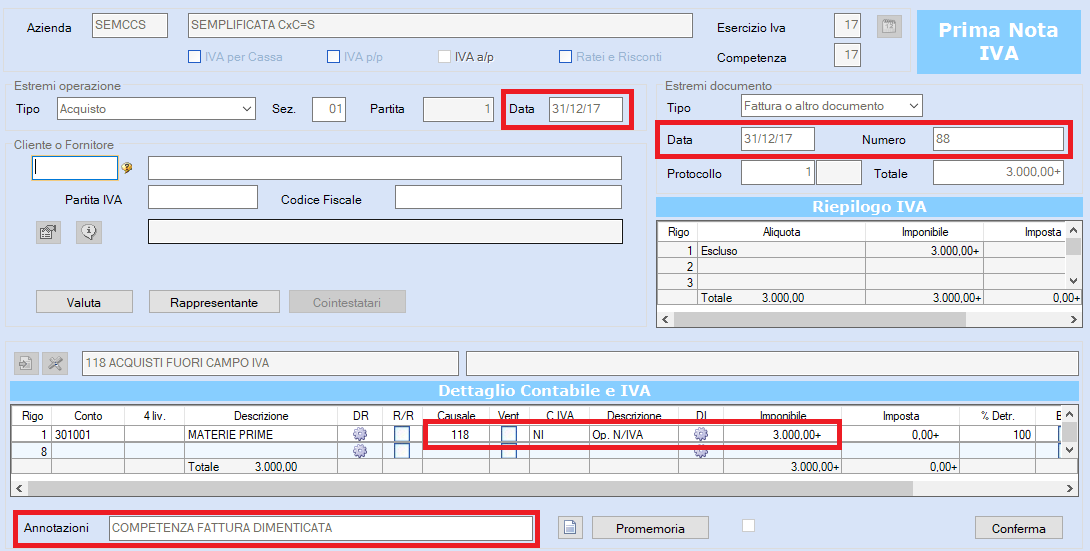Click the Sez. field showing 01

click(x=329, y=109)
